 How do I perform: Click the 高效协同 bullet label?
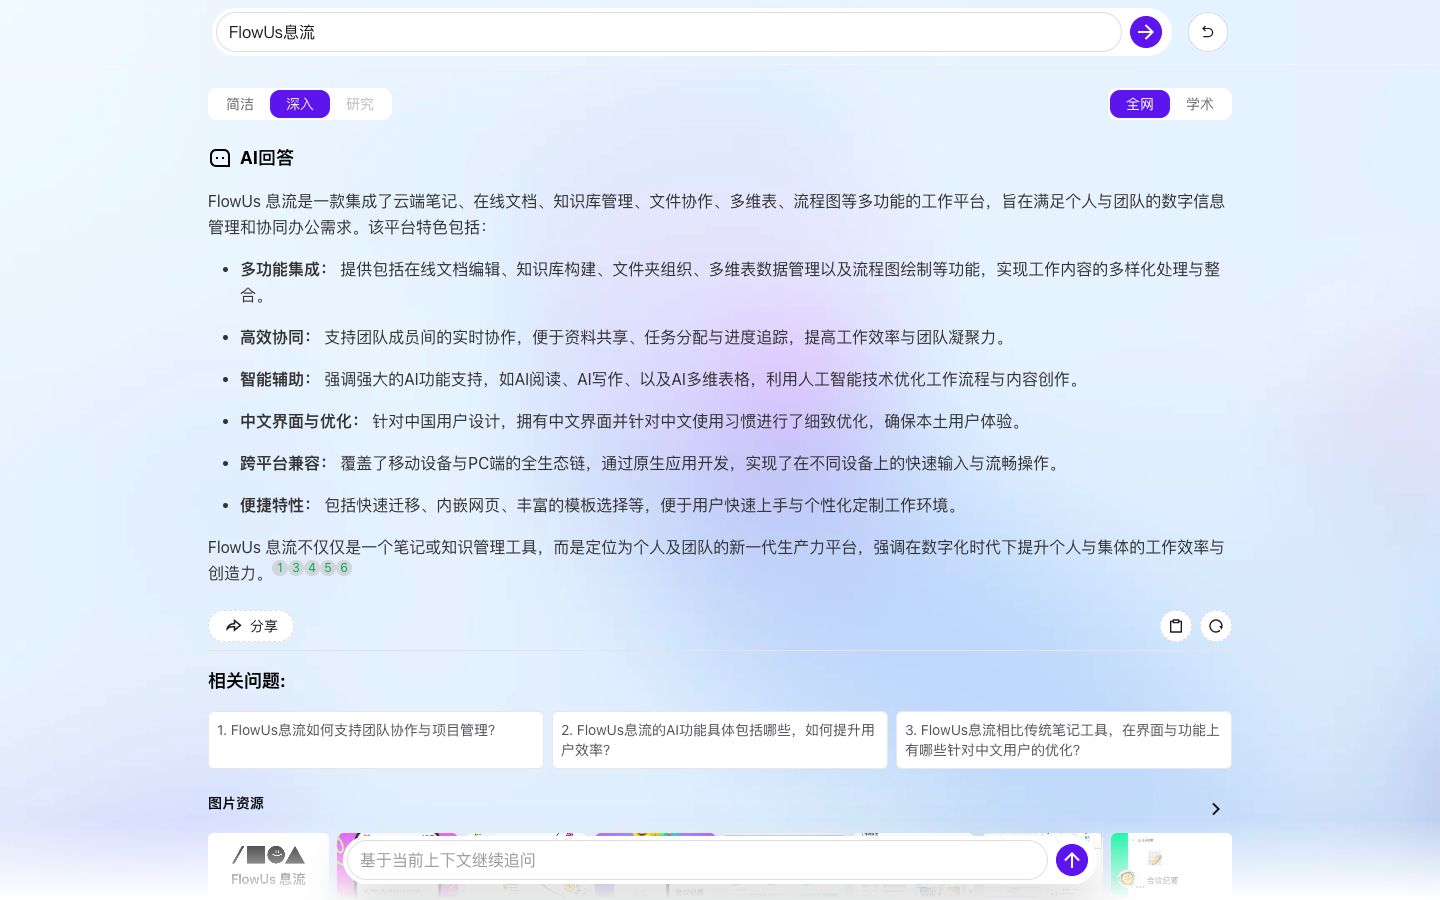(x=276, y=337)
